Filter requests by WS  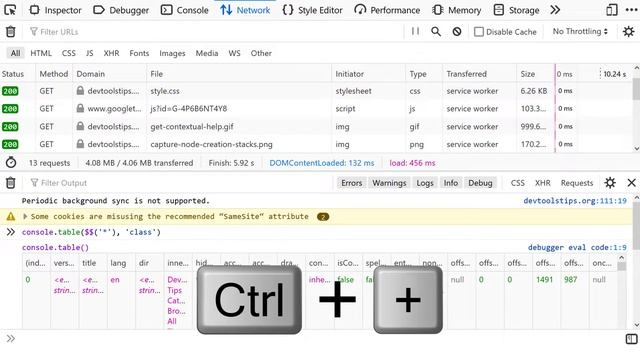[x=234, y=53]
